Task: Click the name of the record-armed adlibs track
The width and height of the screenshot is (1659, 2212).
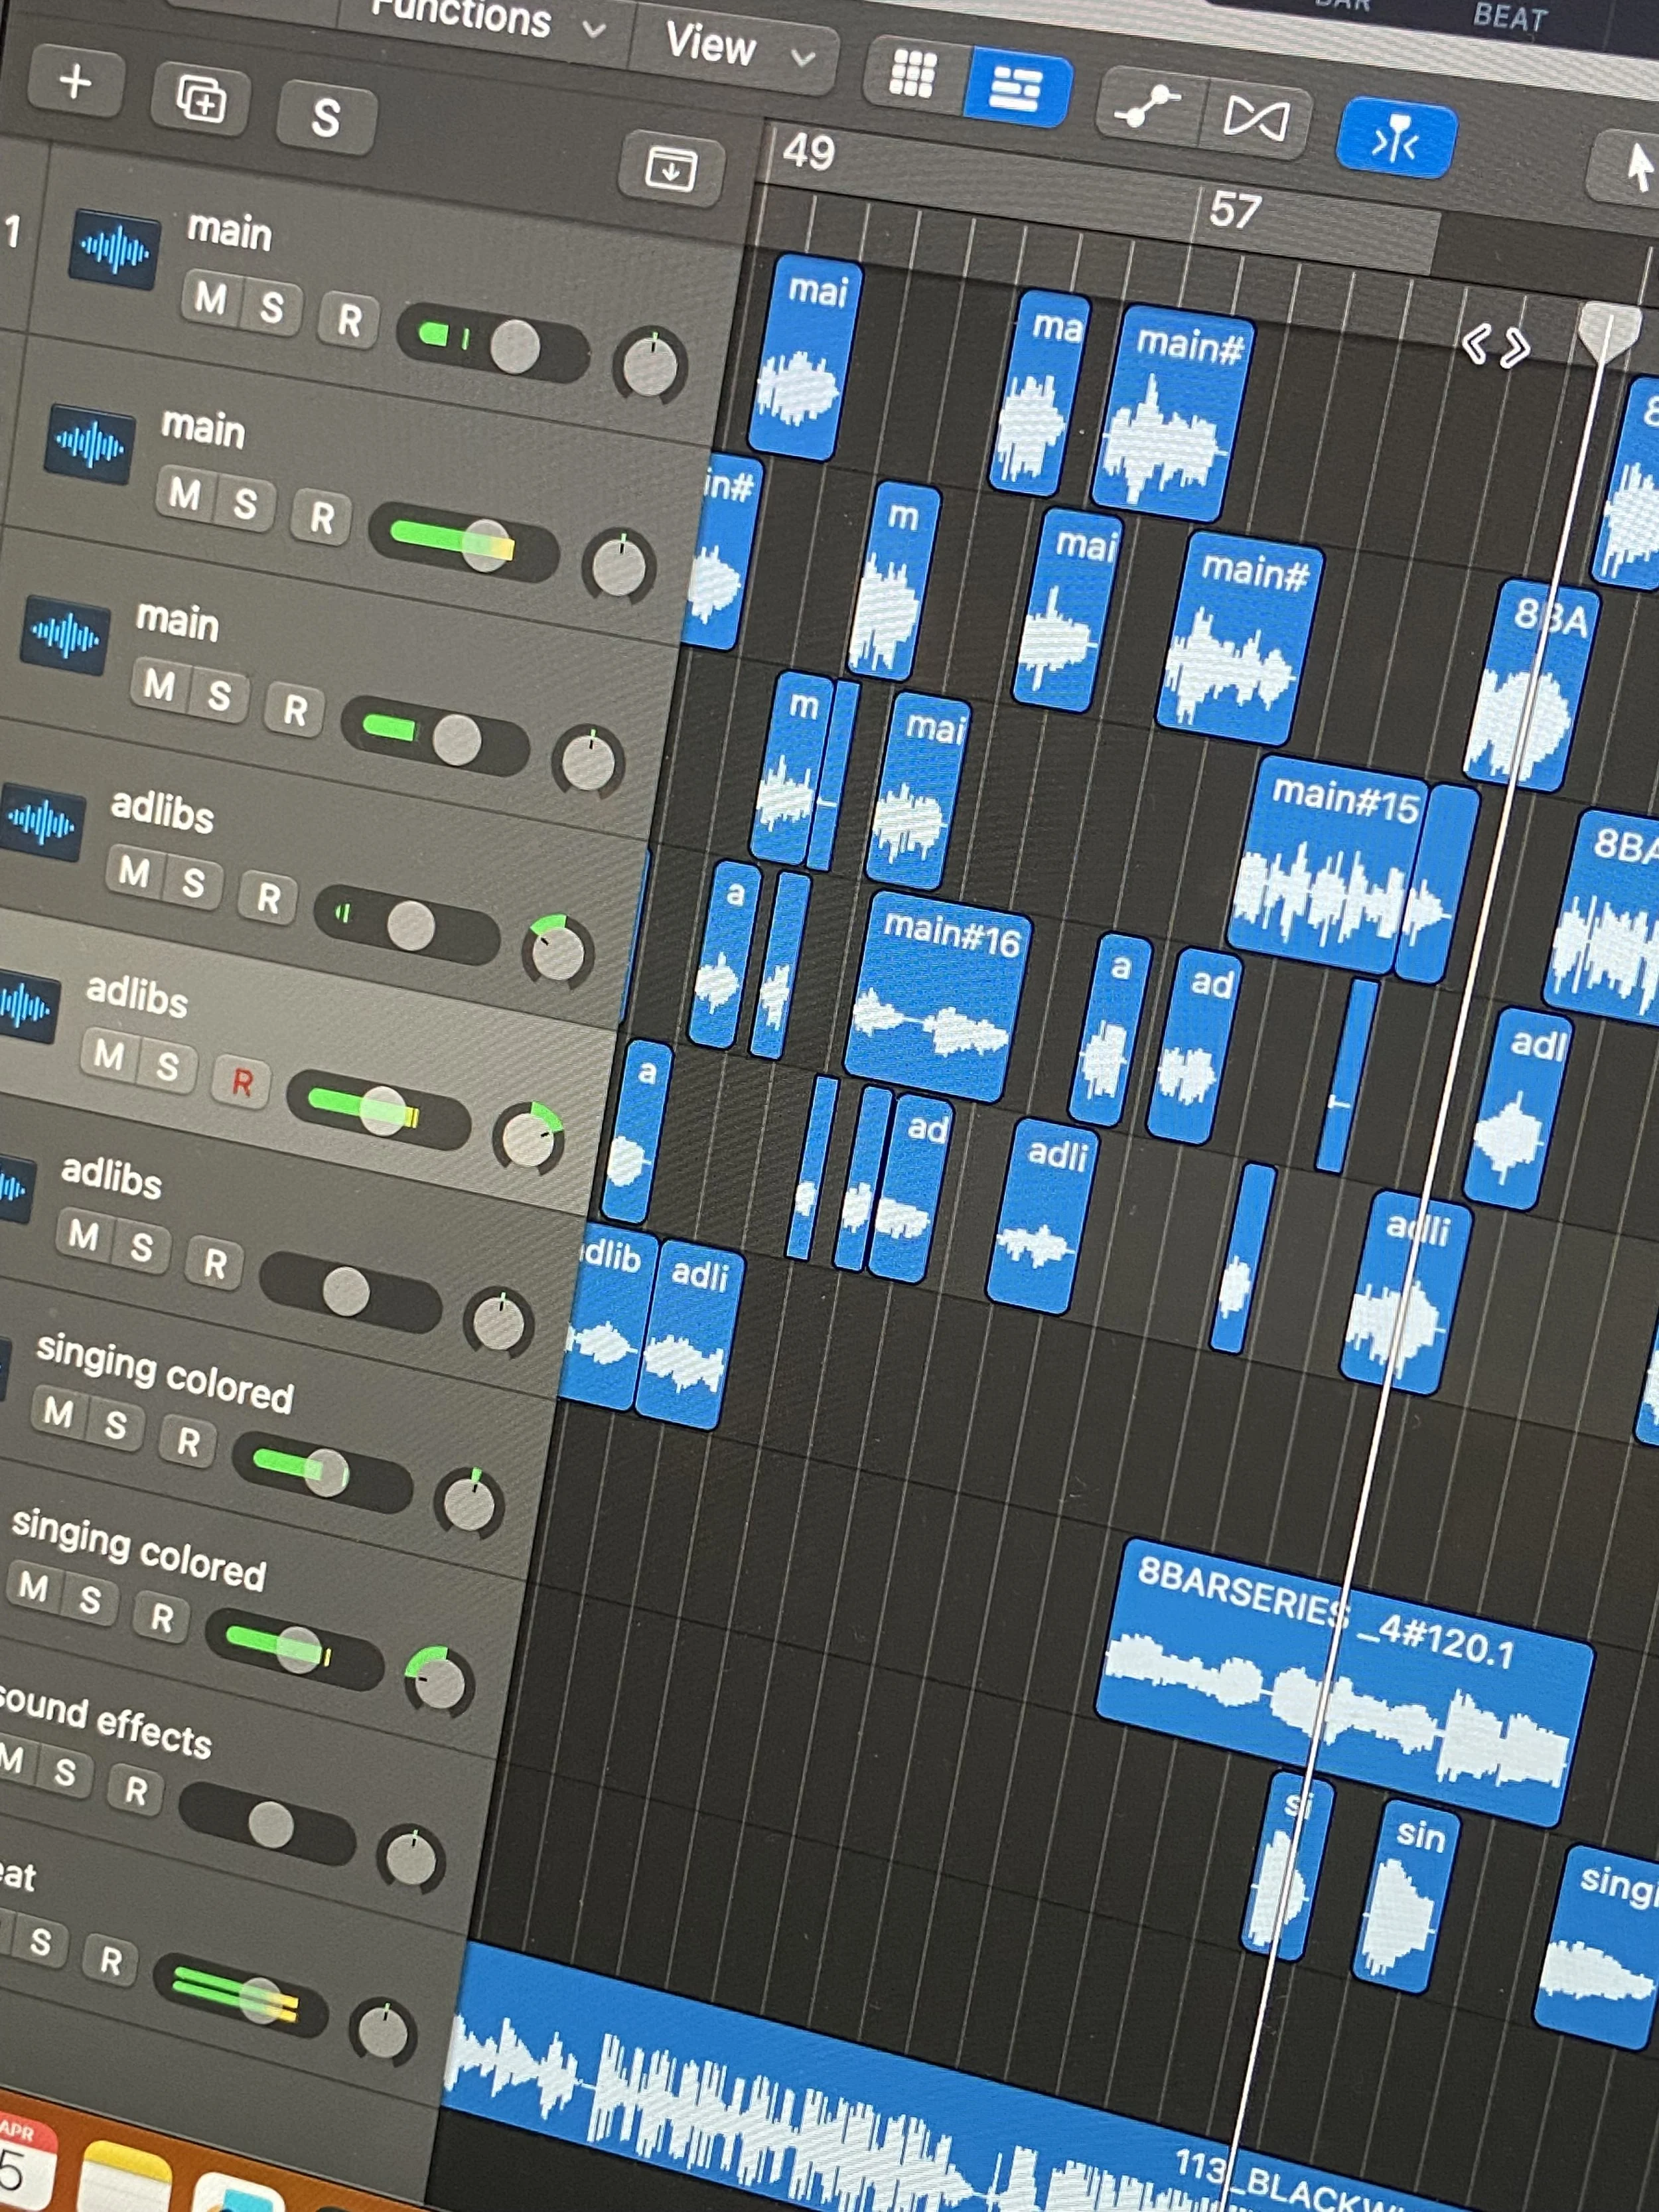Action: (137, 995)
